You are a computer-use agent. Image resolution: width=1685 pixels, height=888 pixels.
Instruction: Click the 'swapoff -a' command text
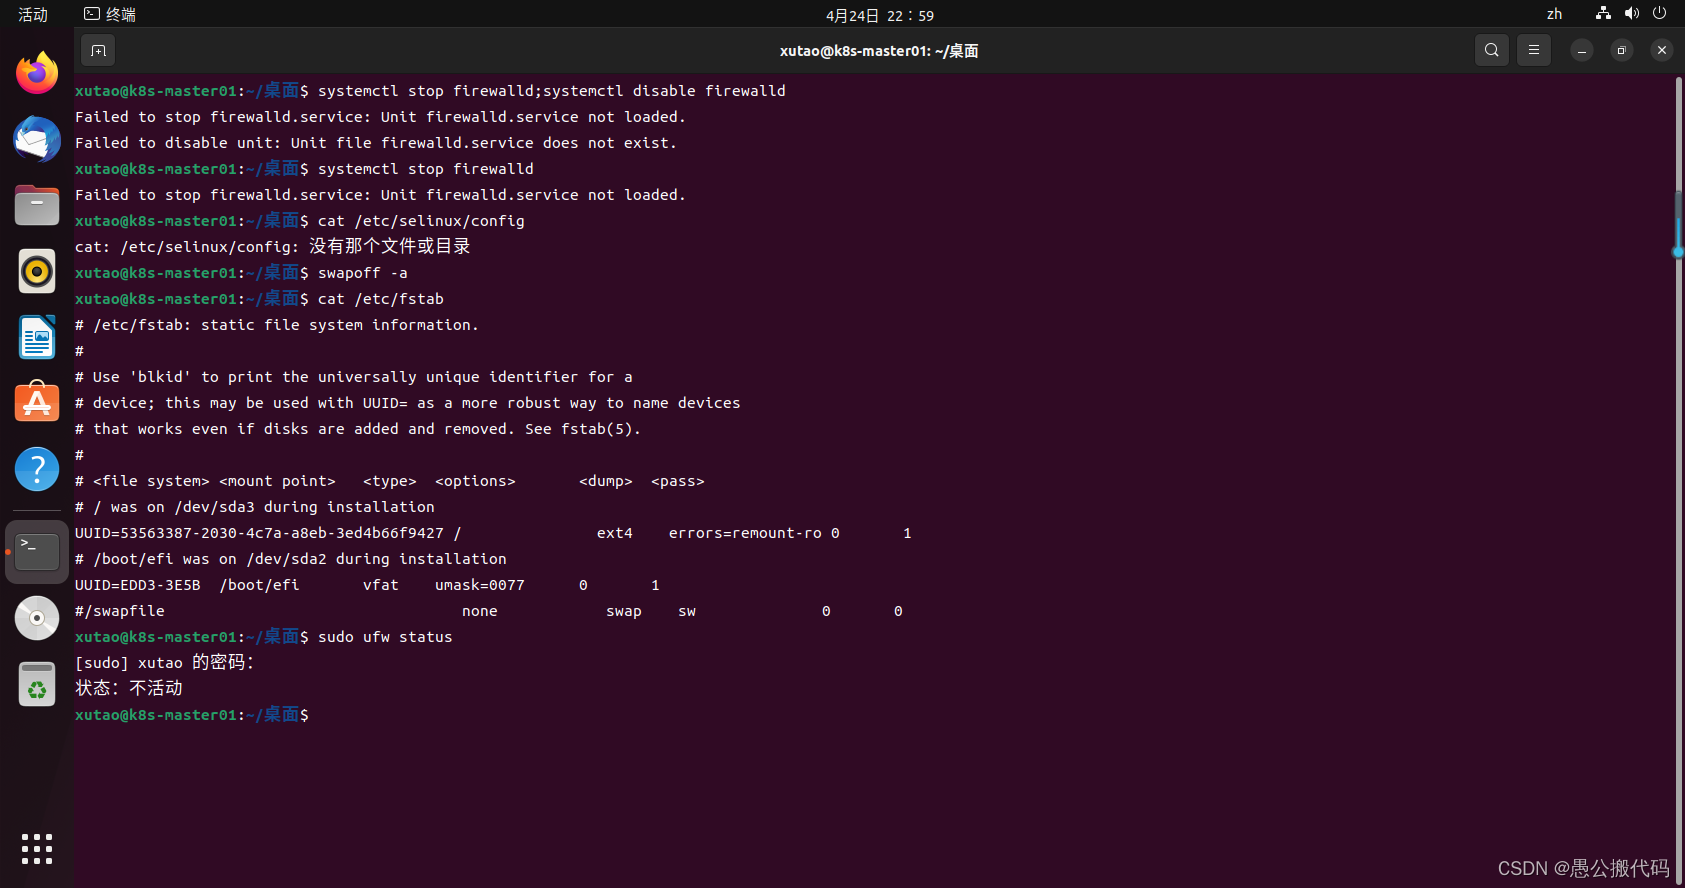coord(363,273)
